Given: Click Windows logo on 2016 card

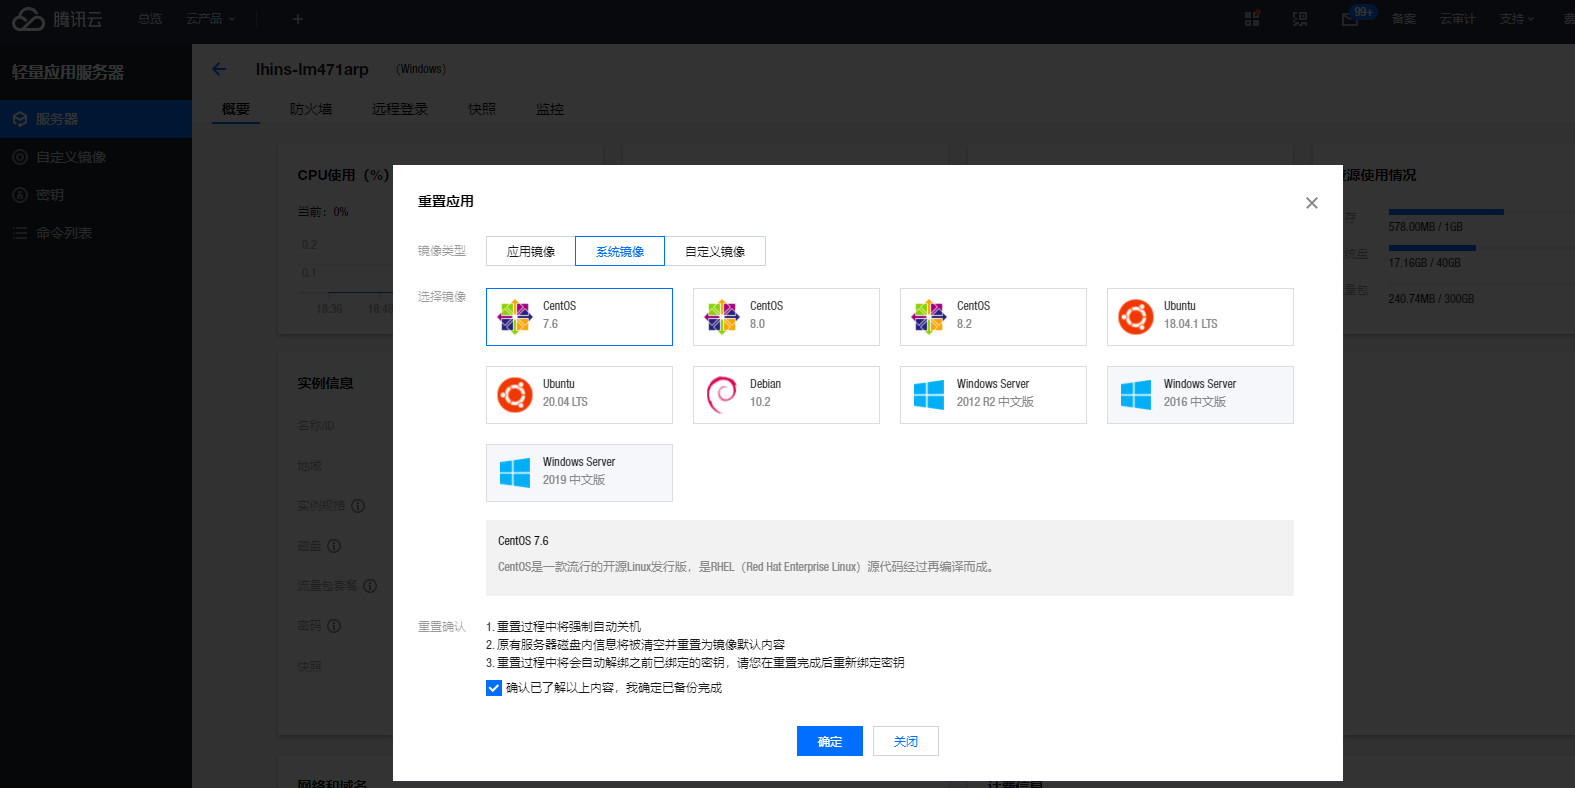Looking at the screenshot, I should (x=1136, y=395).
